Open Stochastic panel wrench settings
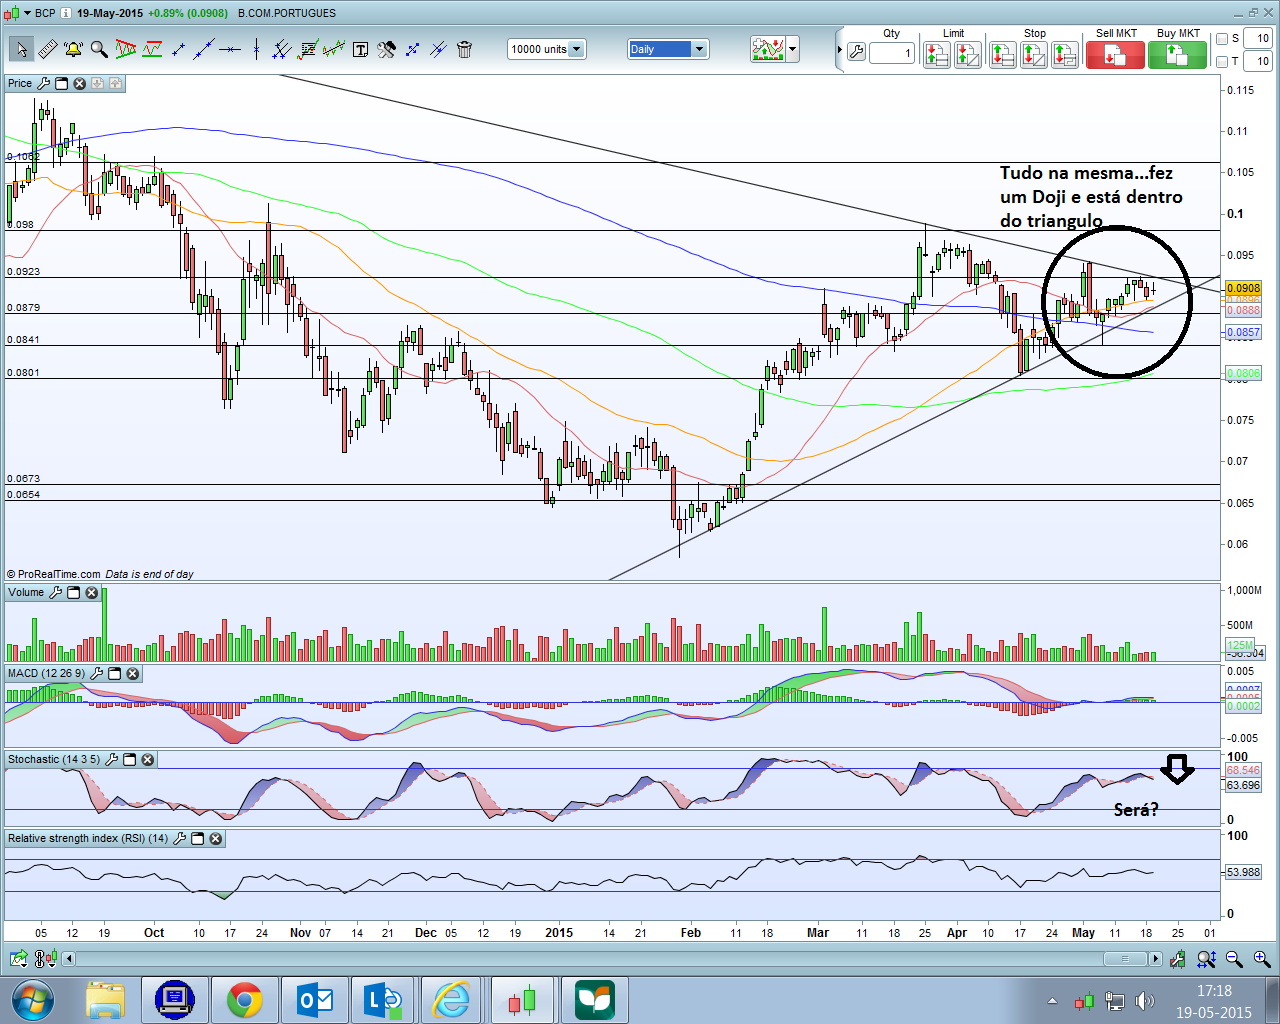The image size is (1280, 1024). 111,760
